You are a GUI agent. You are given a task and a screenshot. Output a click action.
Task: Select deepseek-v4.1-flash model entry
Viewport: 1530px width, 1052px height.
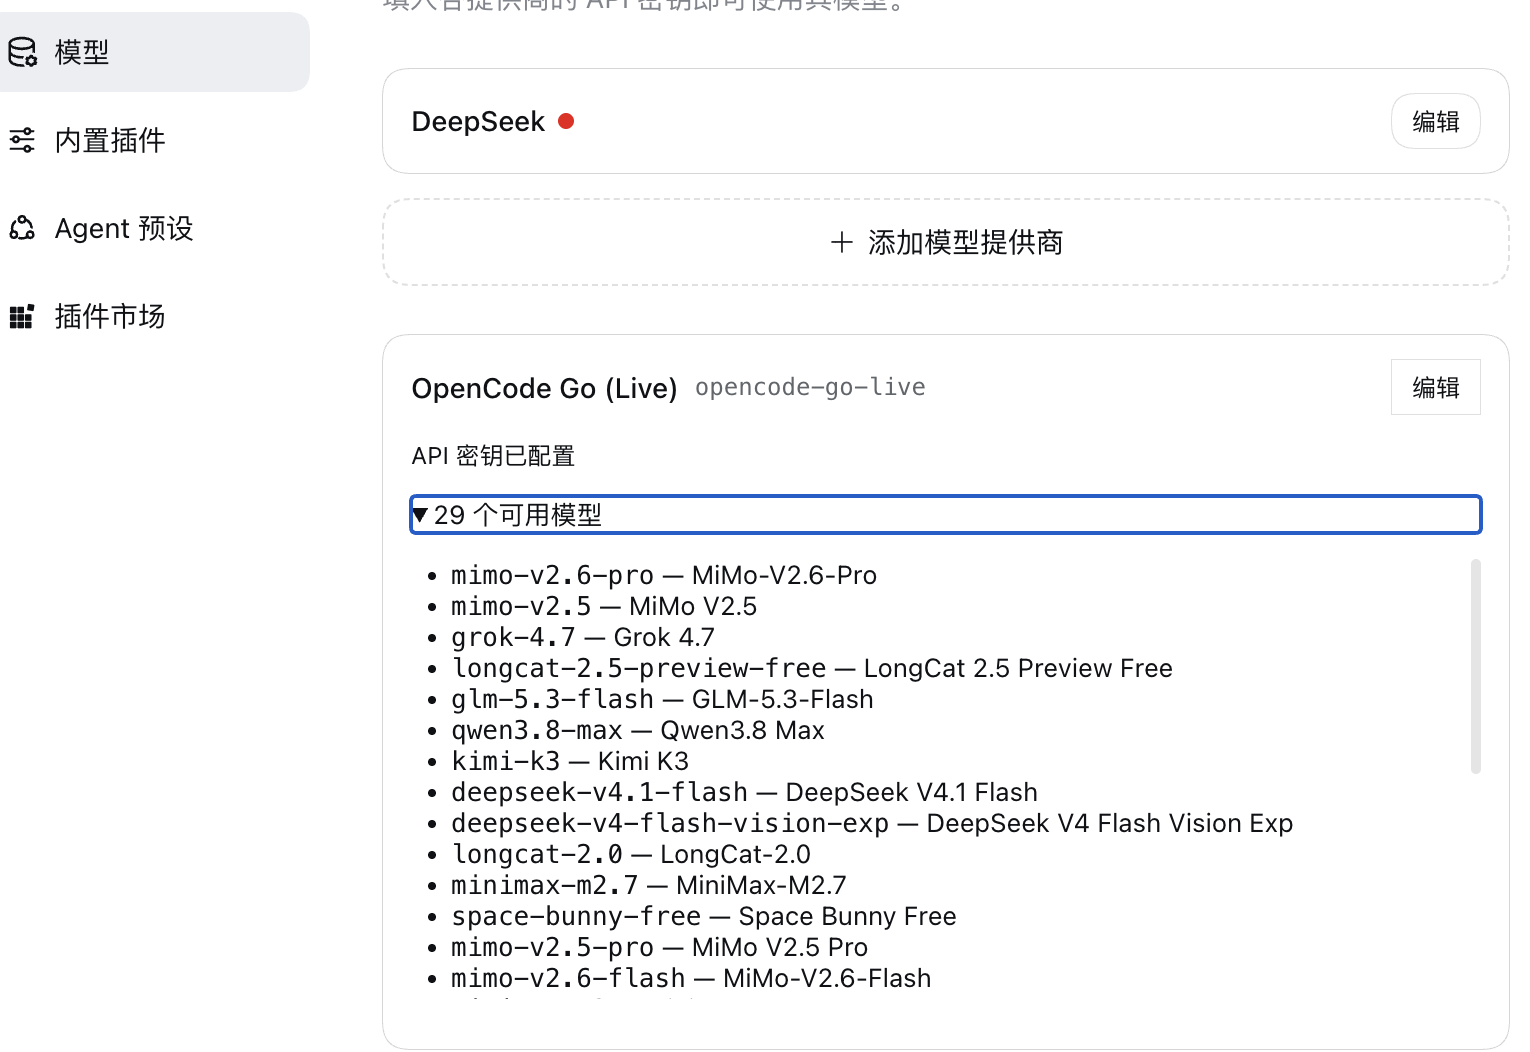coord(744,792)
